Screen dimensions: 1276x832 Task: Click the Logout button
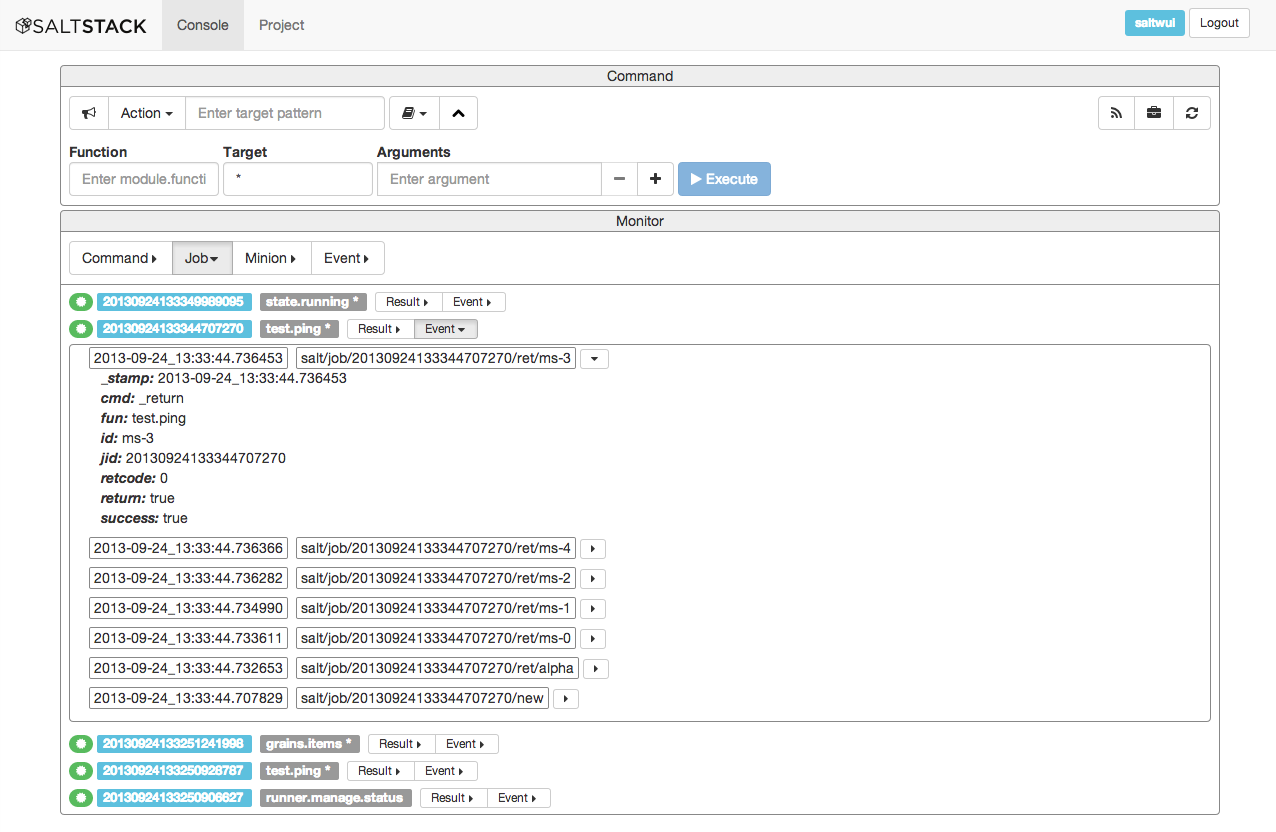(x=1218, y=22)
